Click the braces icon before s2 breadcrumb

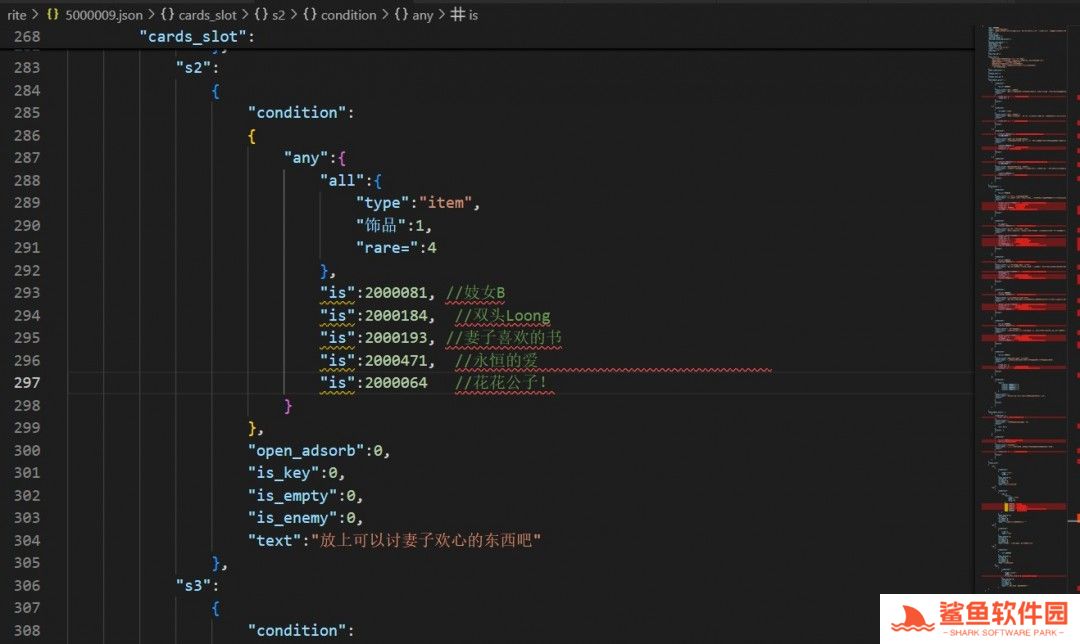(260, 15)
